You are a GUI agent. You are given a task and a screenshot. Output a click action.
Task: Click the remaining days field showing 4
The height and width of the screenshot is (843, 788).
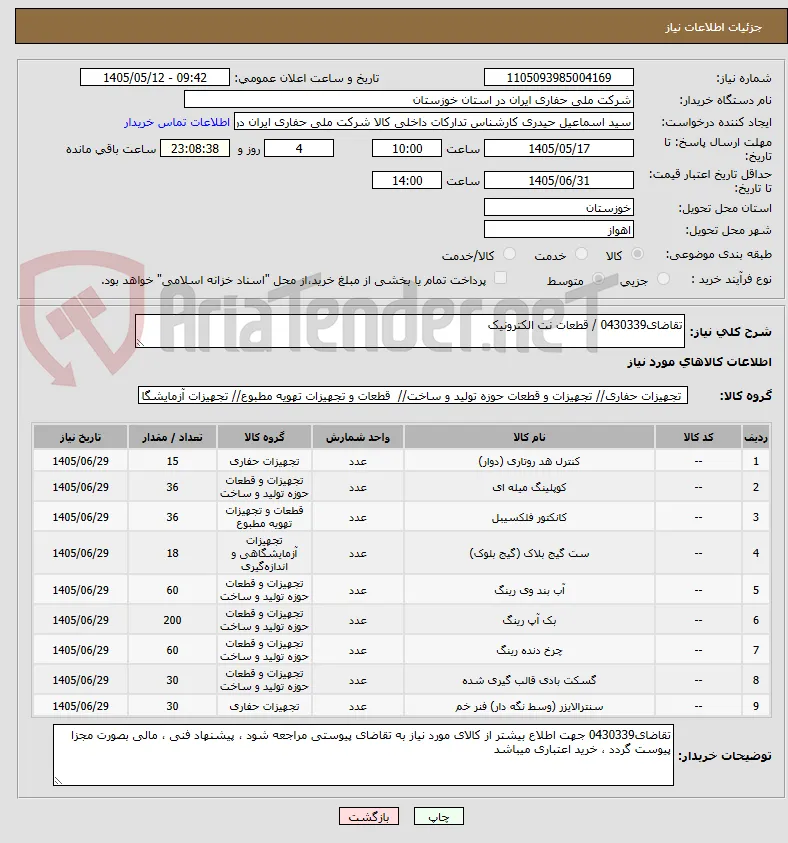point(299,148)
